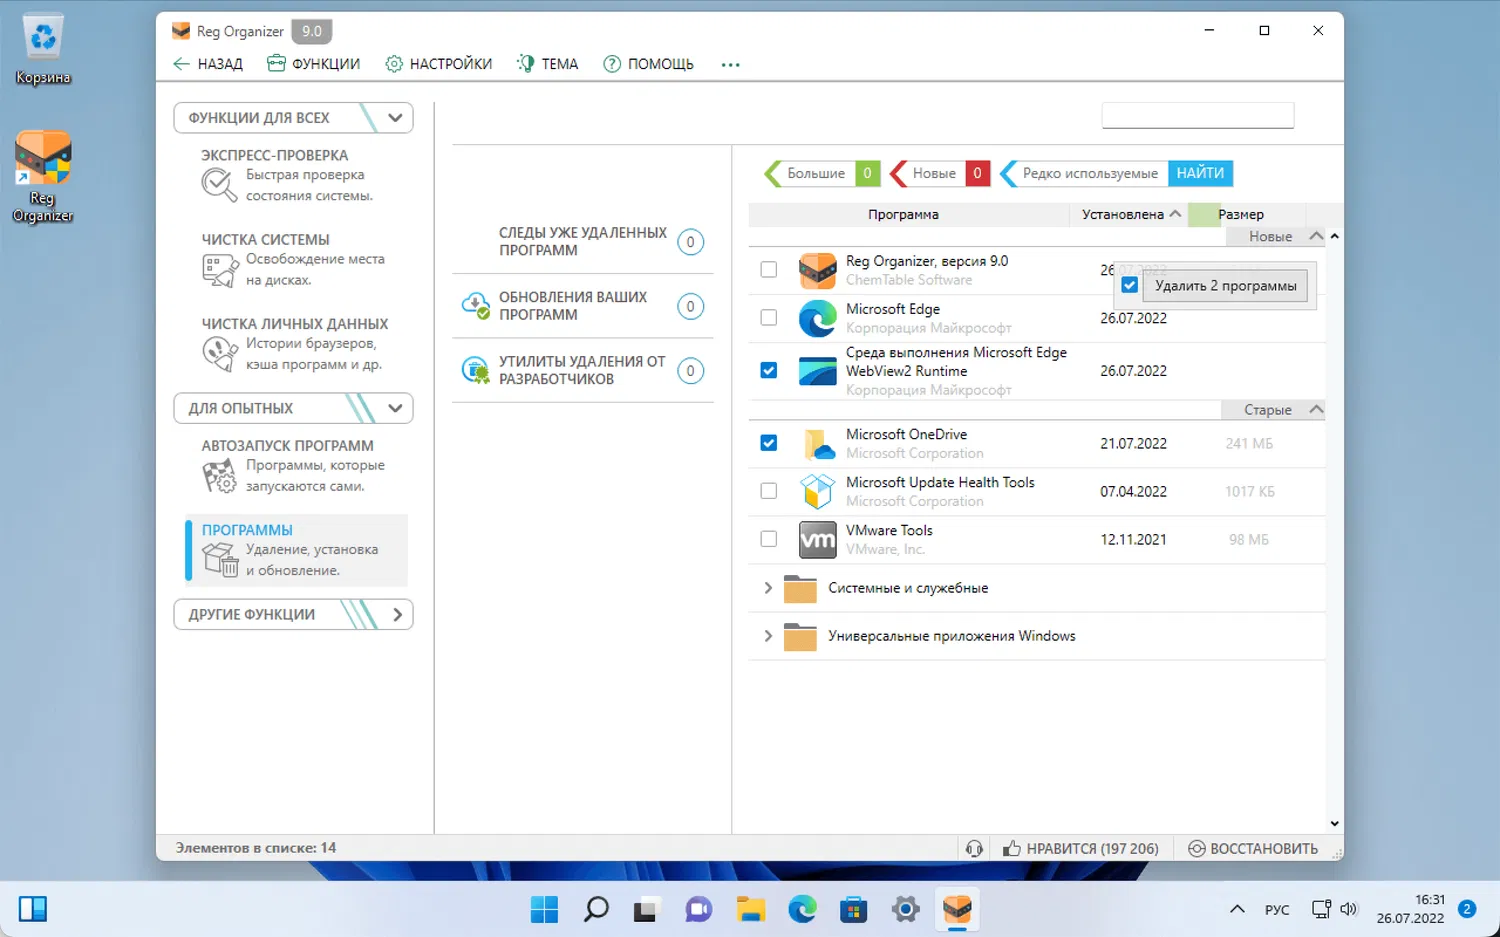Click the Удалить 2 программы button

(1225, 285)
